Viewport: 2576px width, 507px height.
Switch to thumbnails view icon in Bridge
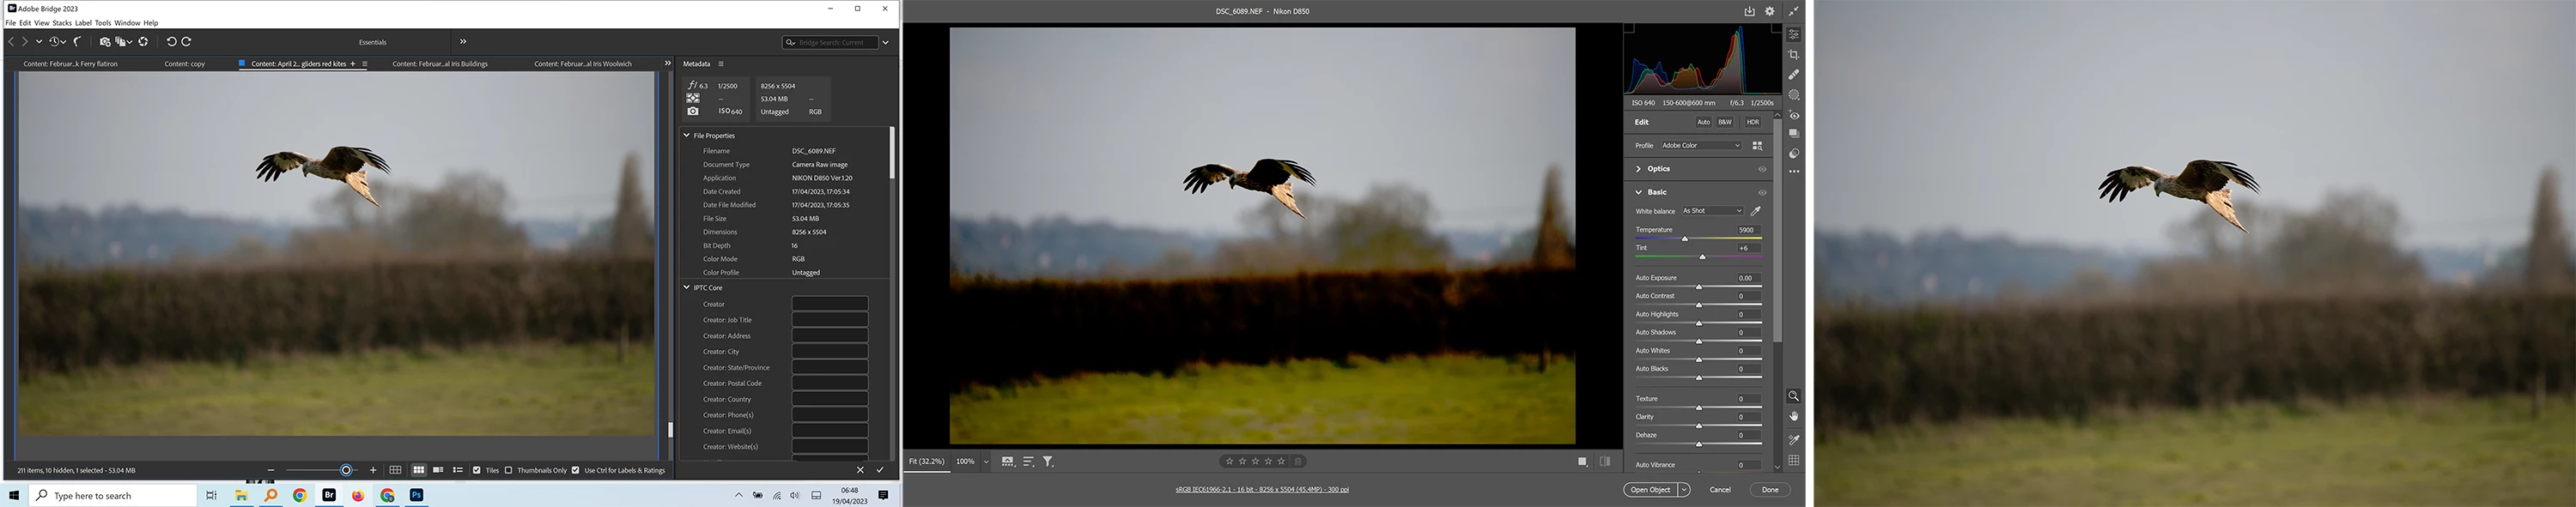[419, 470]
